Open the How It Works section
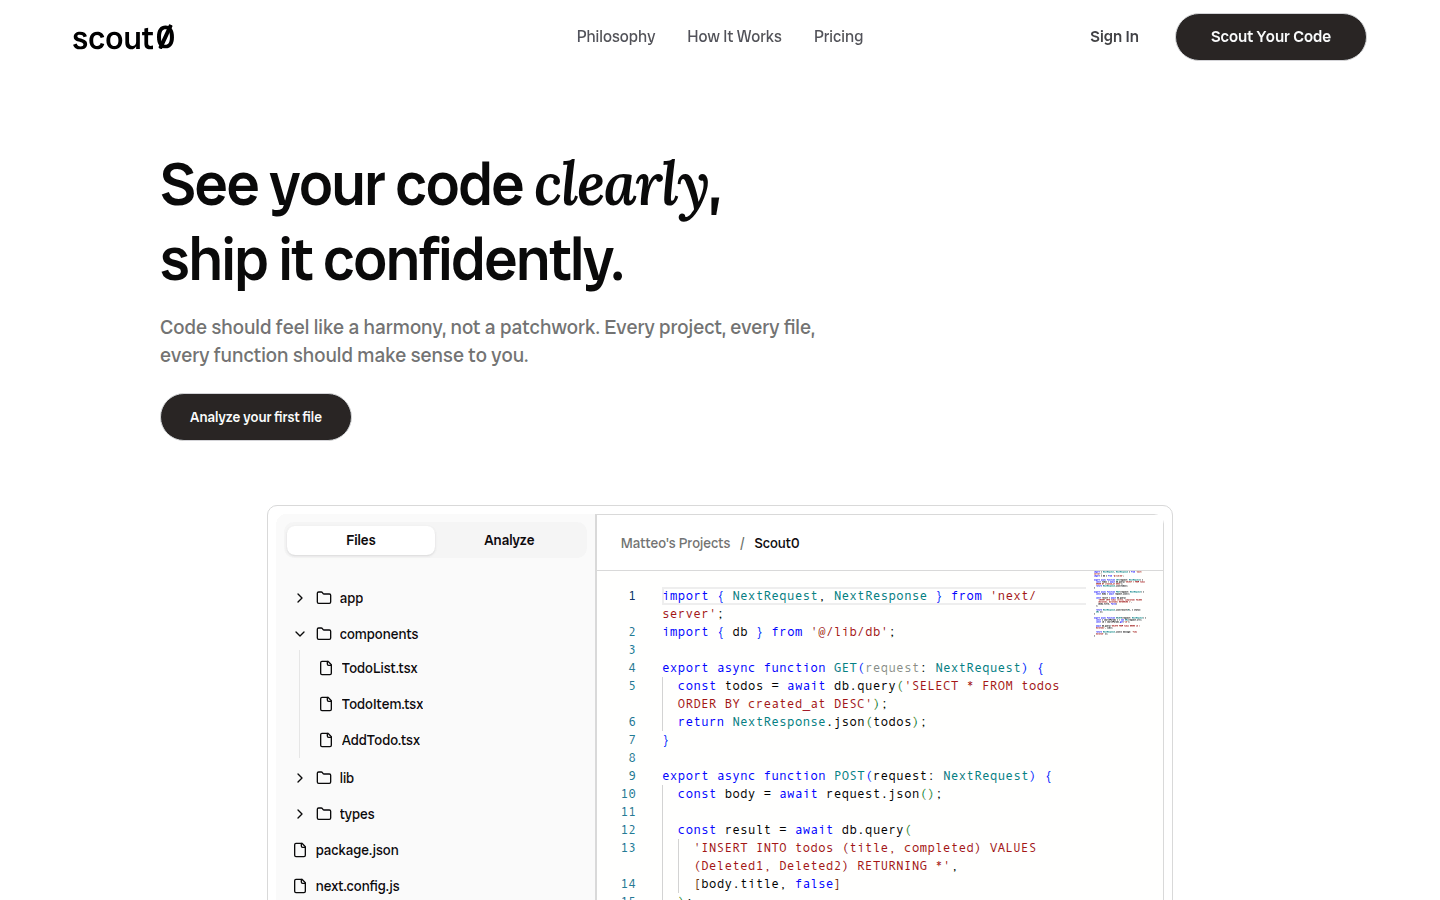This screenshot has height=900, width=1440. 734,37
